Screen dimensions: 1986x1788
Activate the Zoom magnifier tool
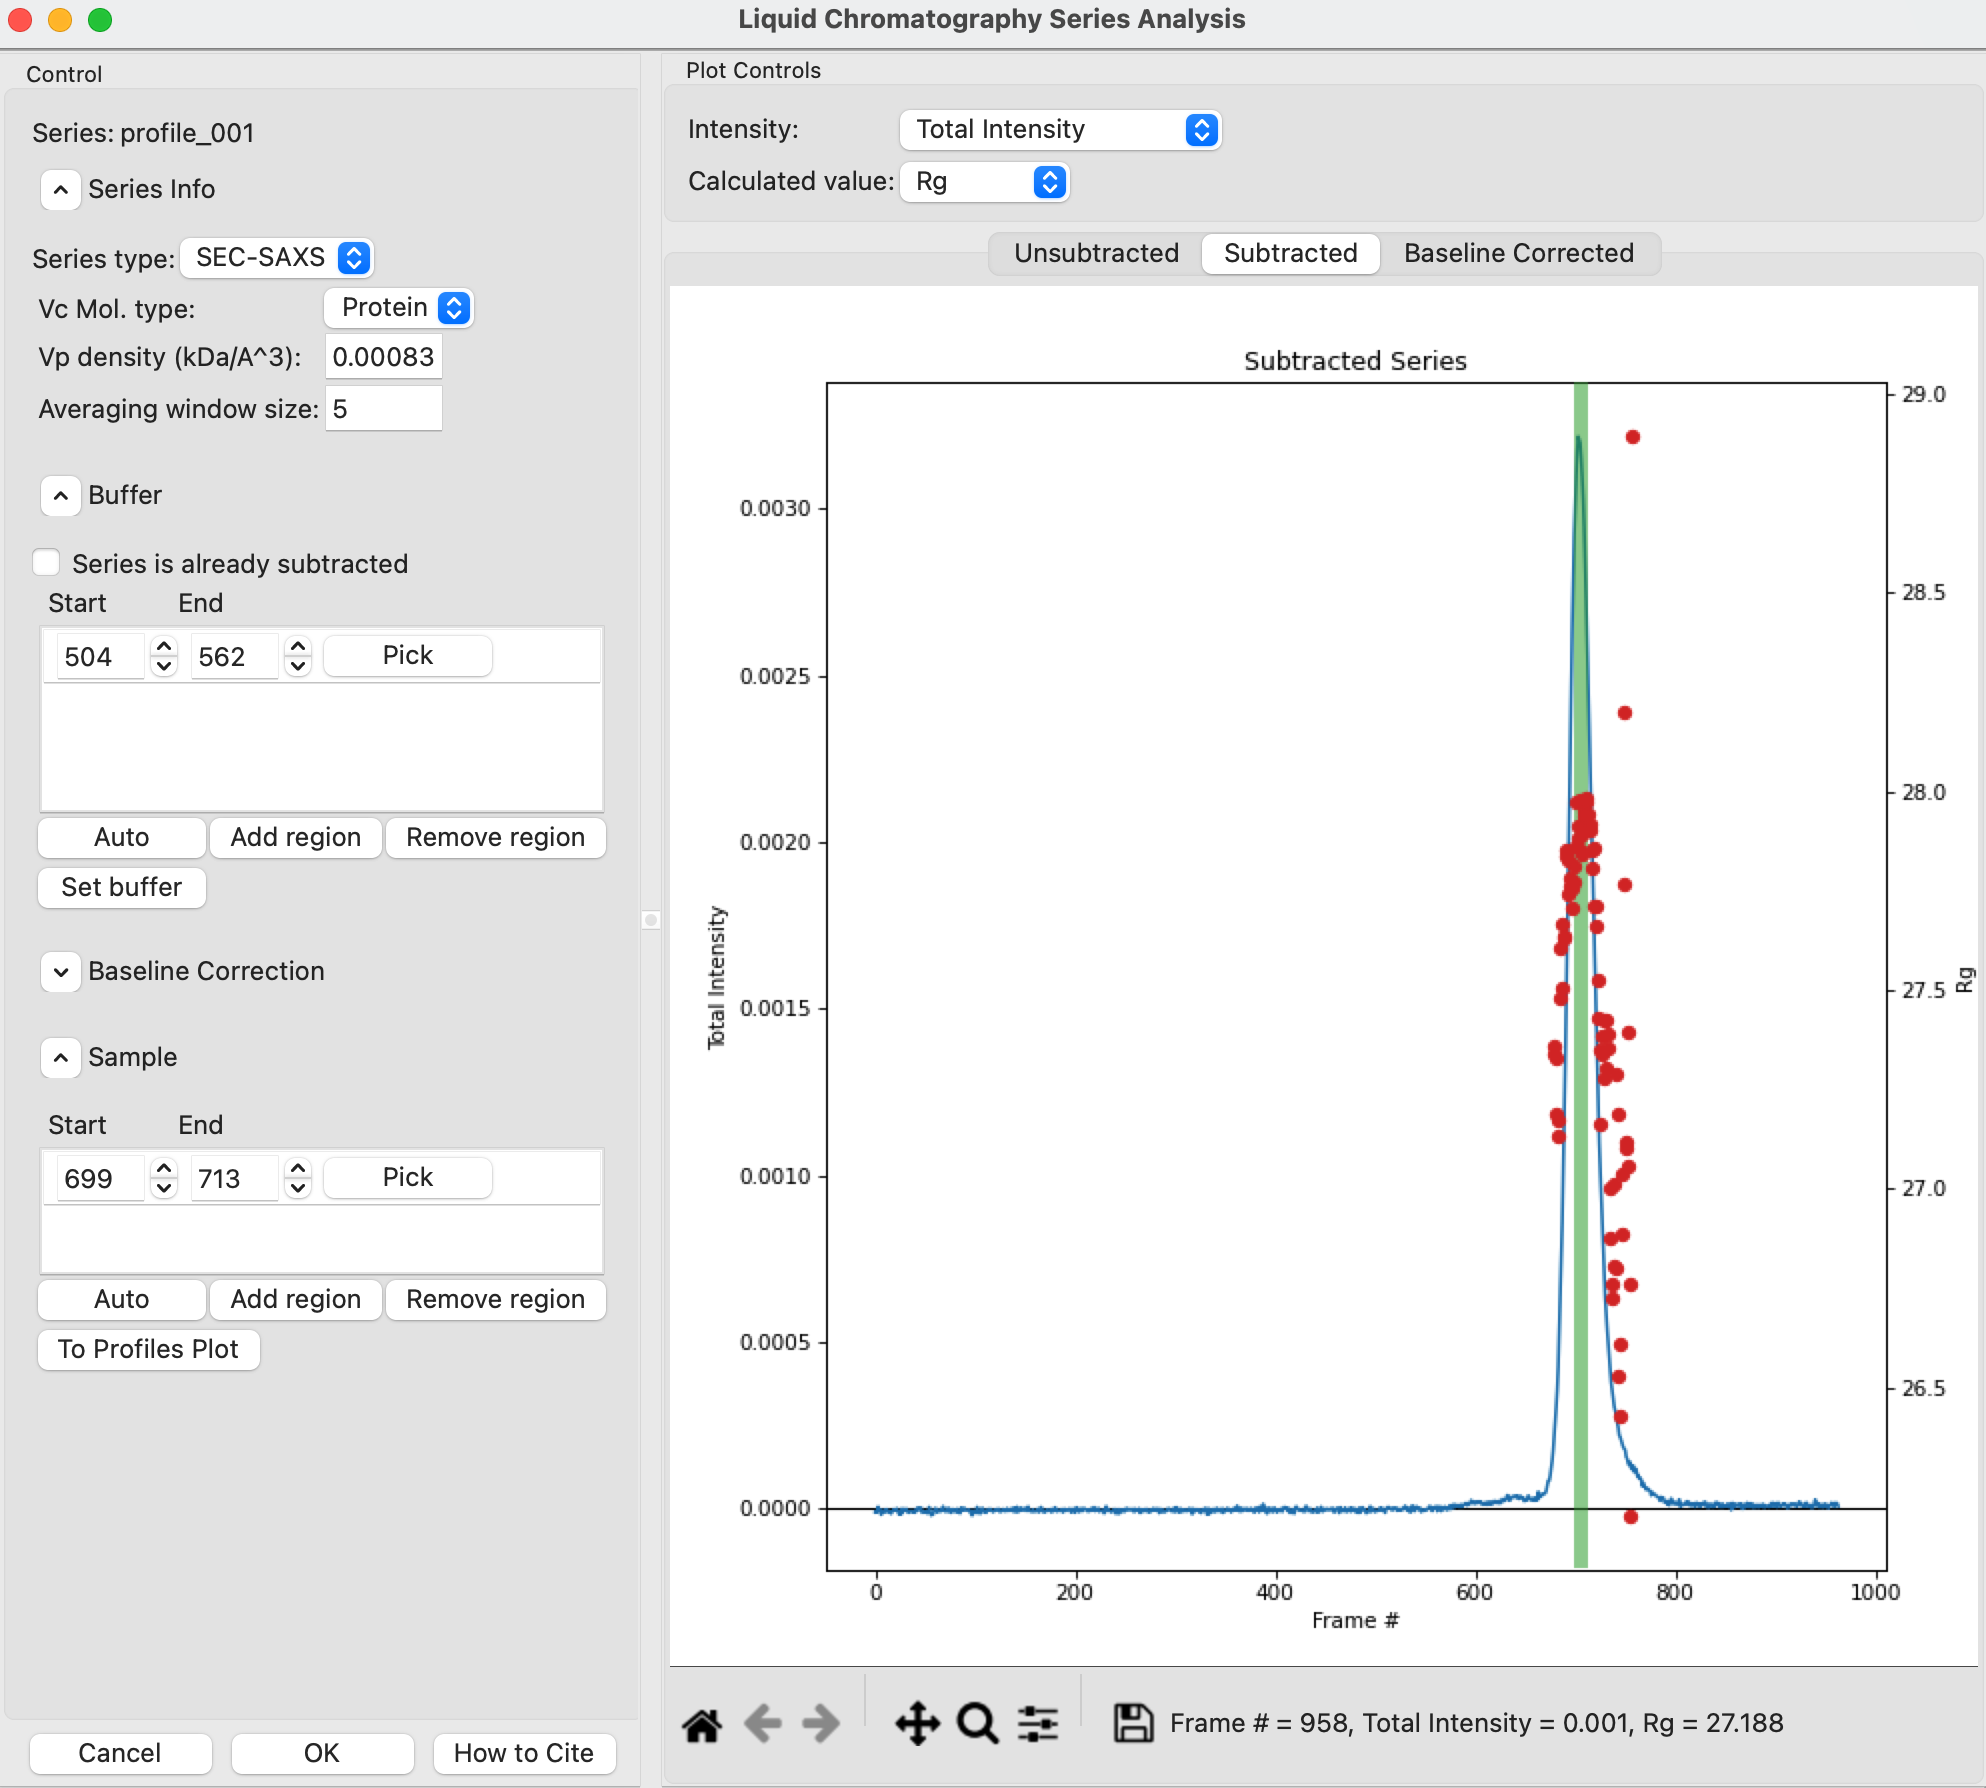pyautogui.click(x=977, y=1724)
